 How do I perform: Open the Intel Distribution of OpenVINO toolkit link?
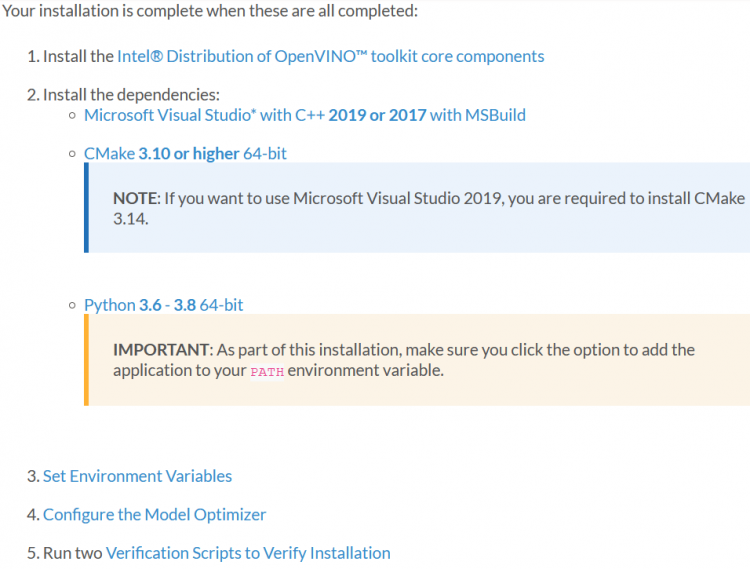[331, 56]
